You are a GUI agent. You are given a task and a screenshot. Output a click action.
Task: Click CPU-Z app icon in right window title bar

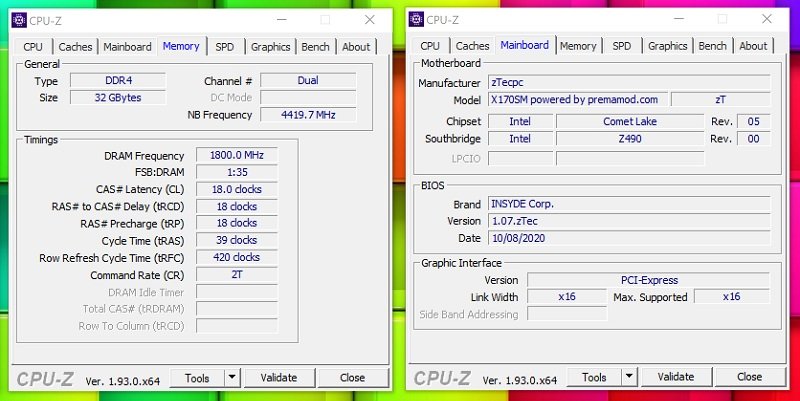[x=416, y=19]
